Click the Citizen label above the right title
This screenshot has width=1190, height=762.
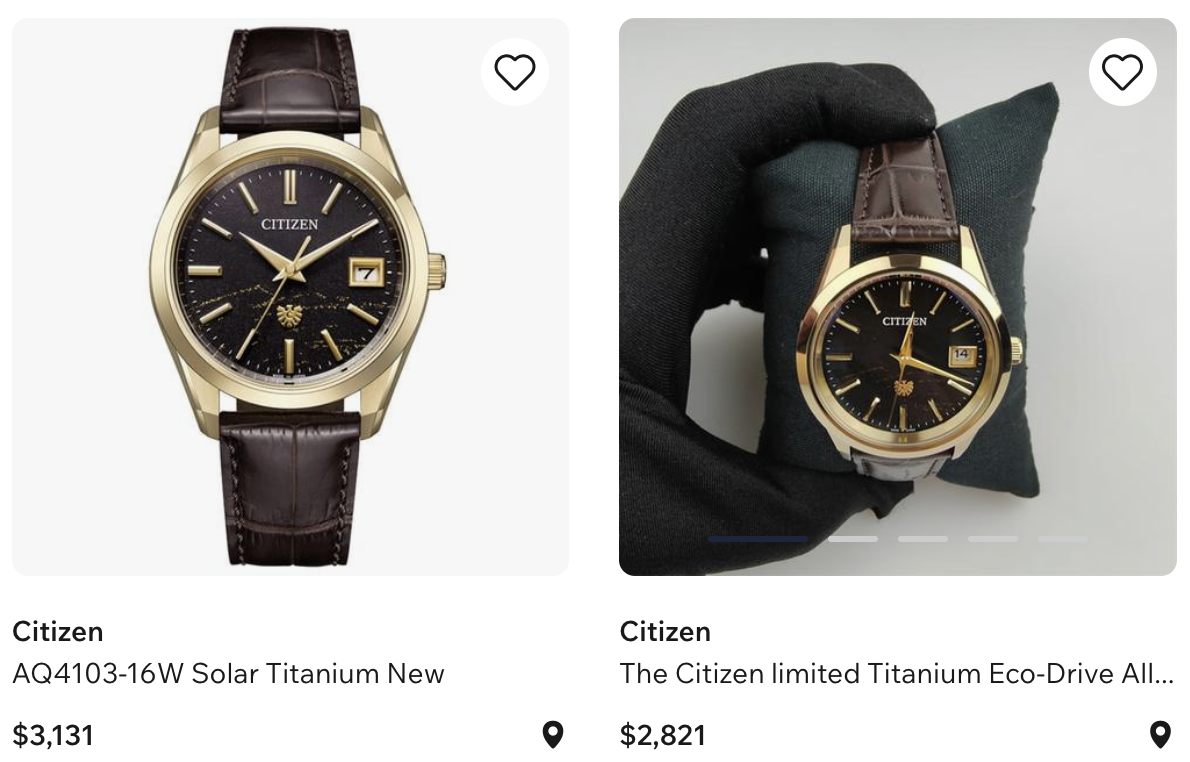[x=665, y=631]
